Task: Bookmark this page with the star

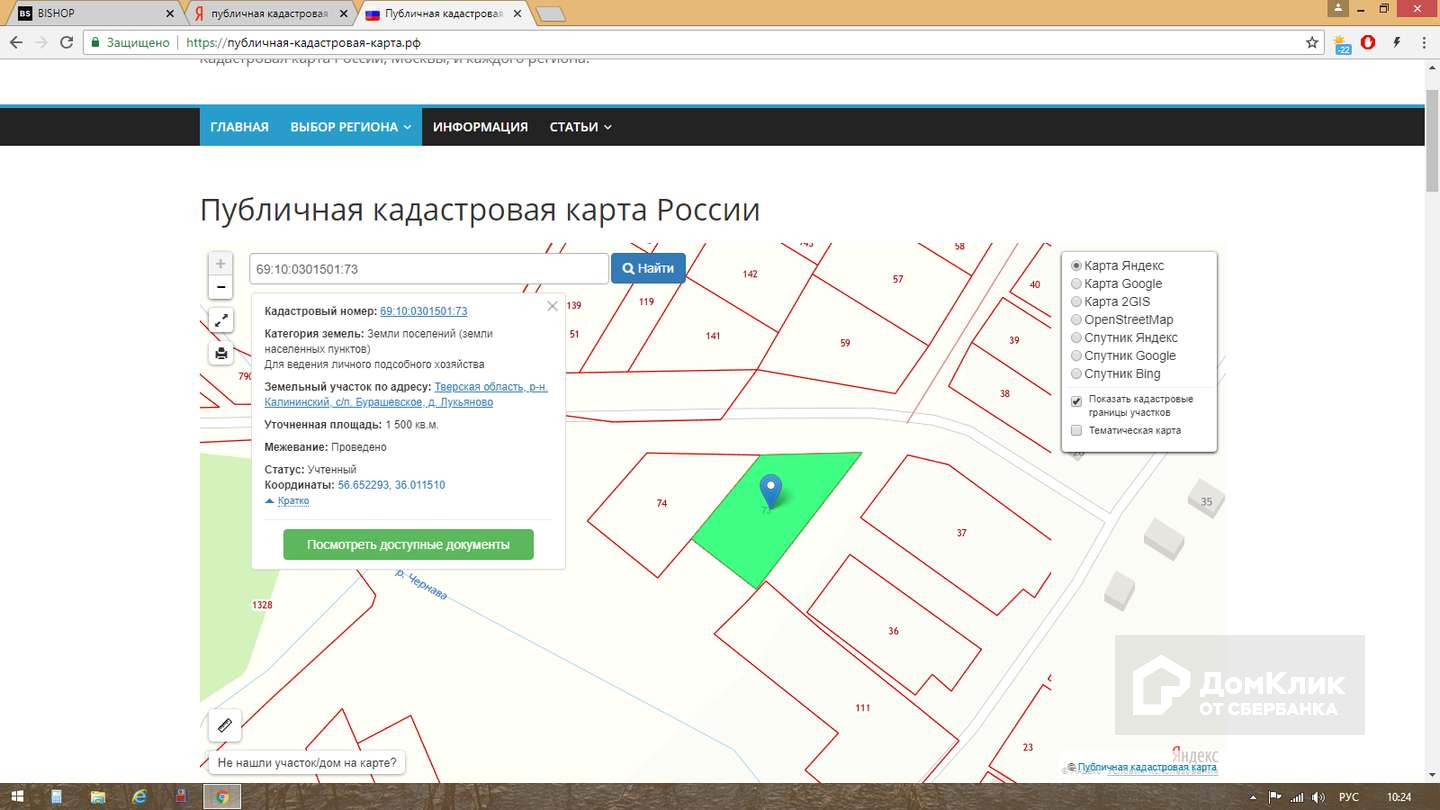Action: pos(1312,43)
